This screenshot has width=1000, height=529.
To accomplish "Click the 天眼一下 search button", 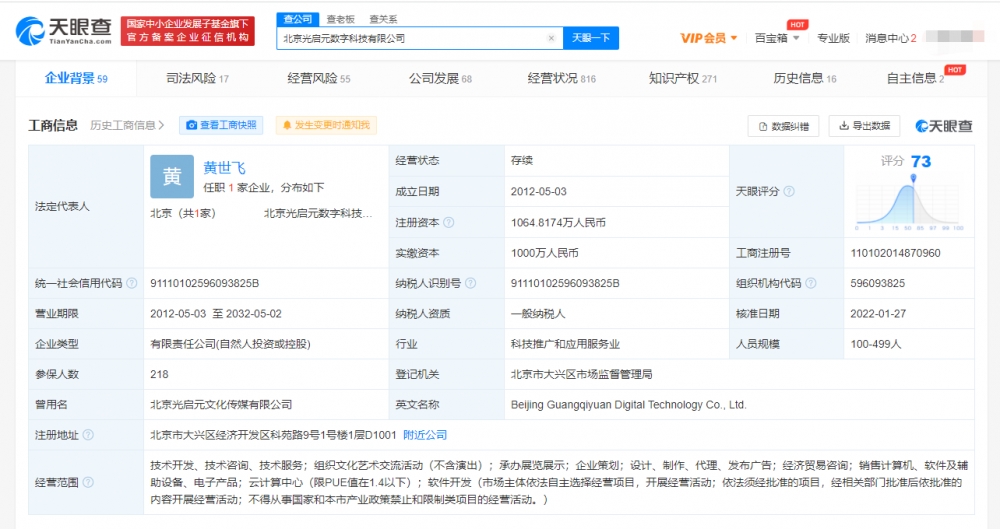I will coord(591,38).
